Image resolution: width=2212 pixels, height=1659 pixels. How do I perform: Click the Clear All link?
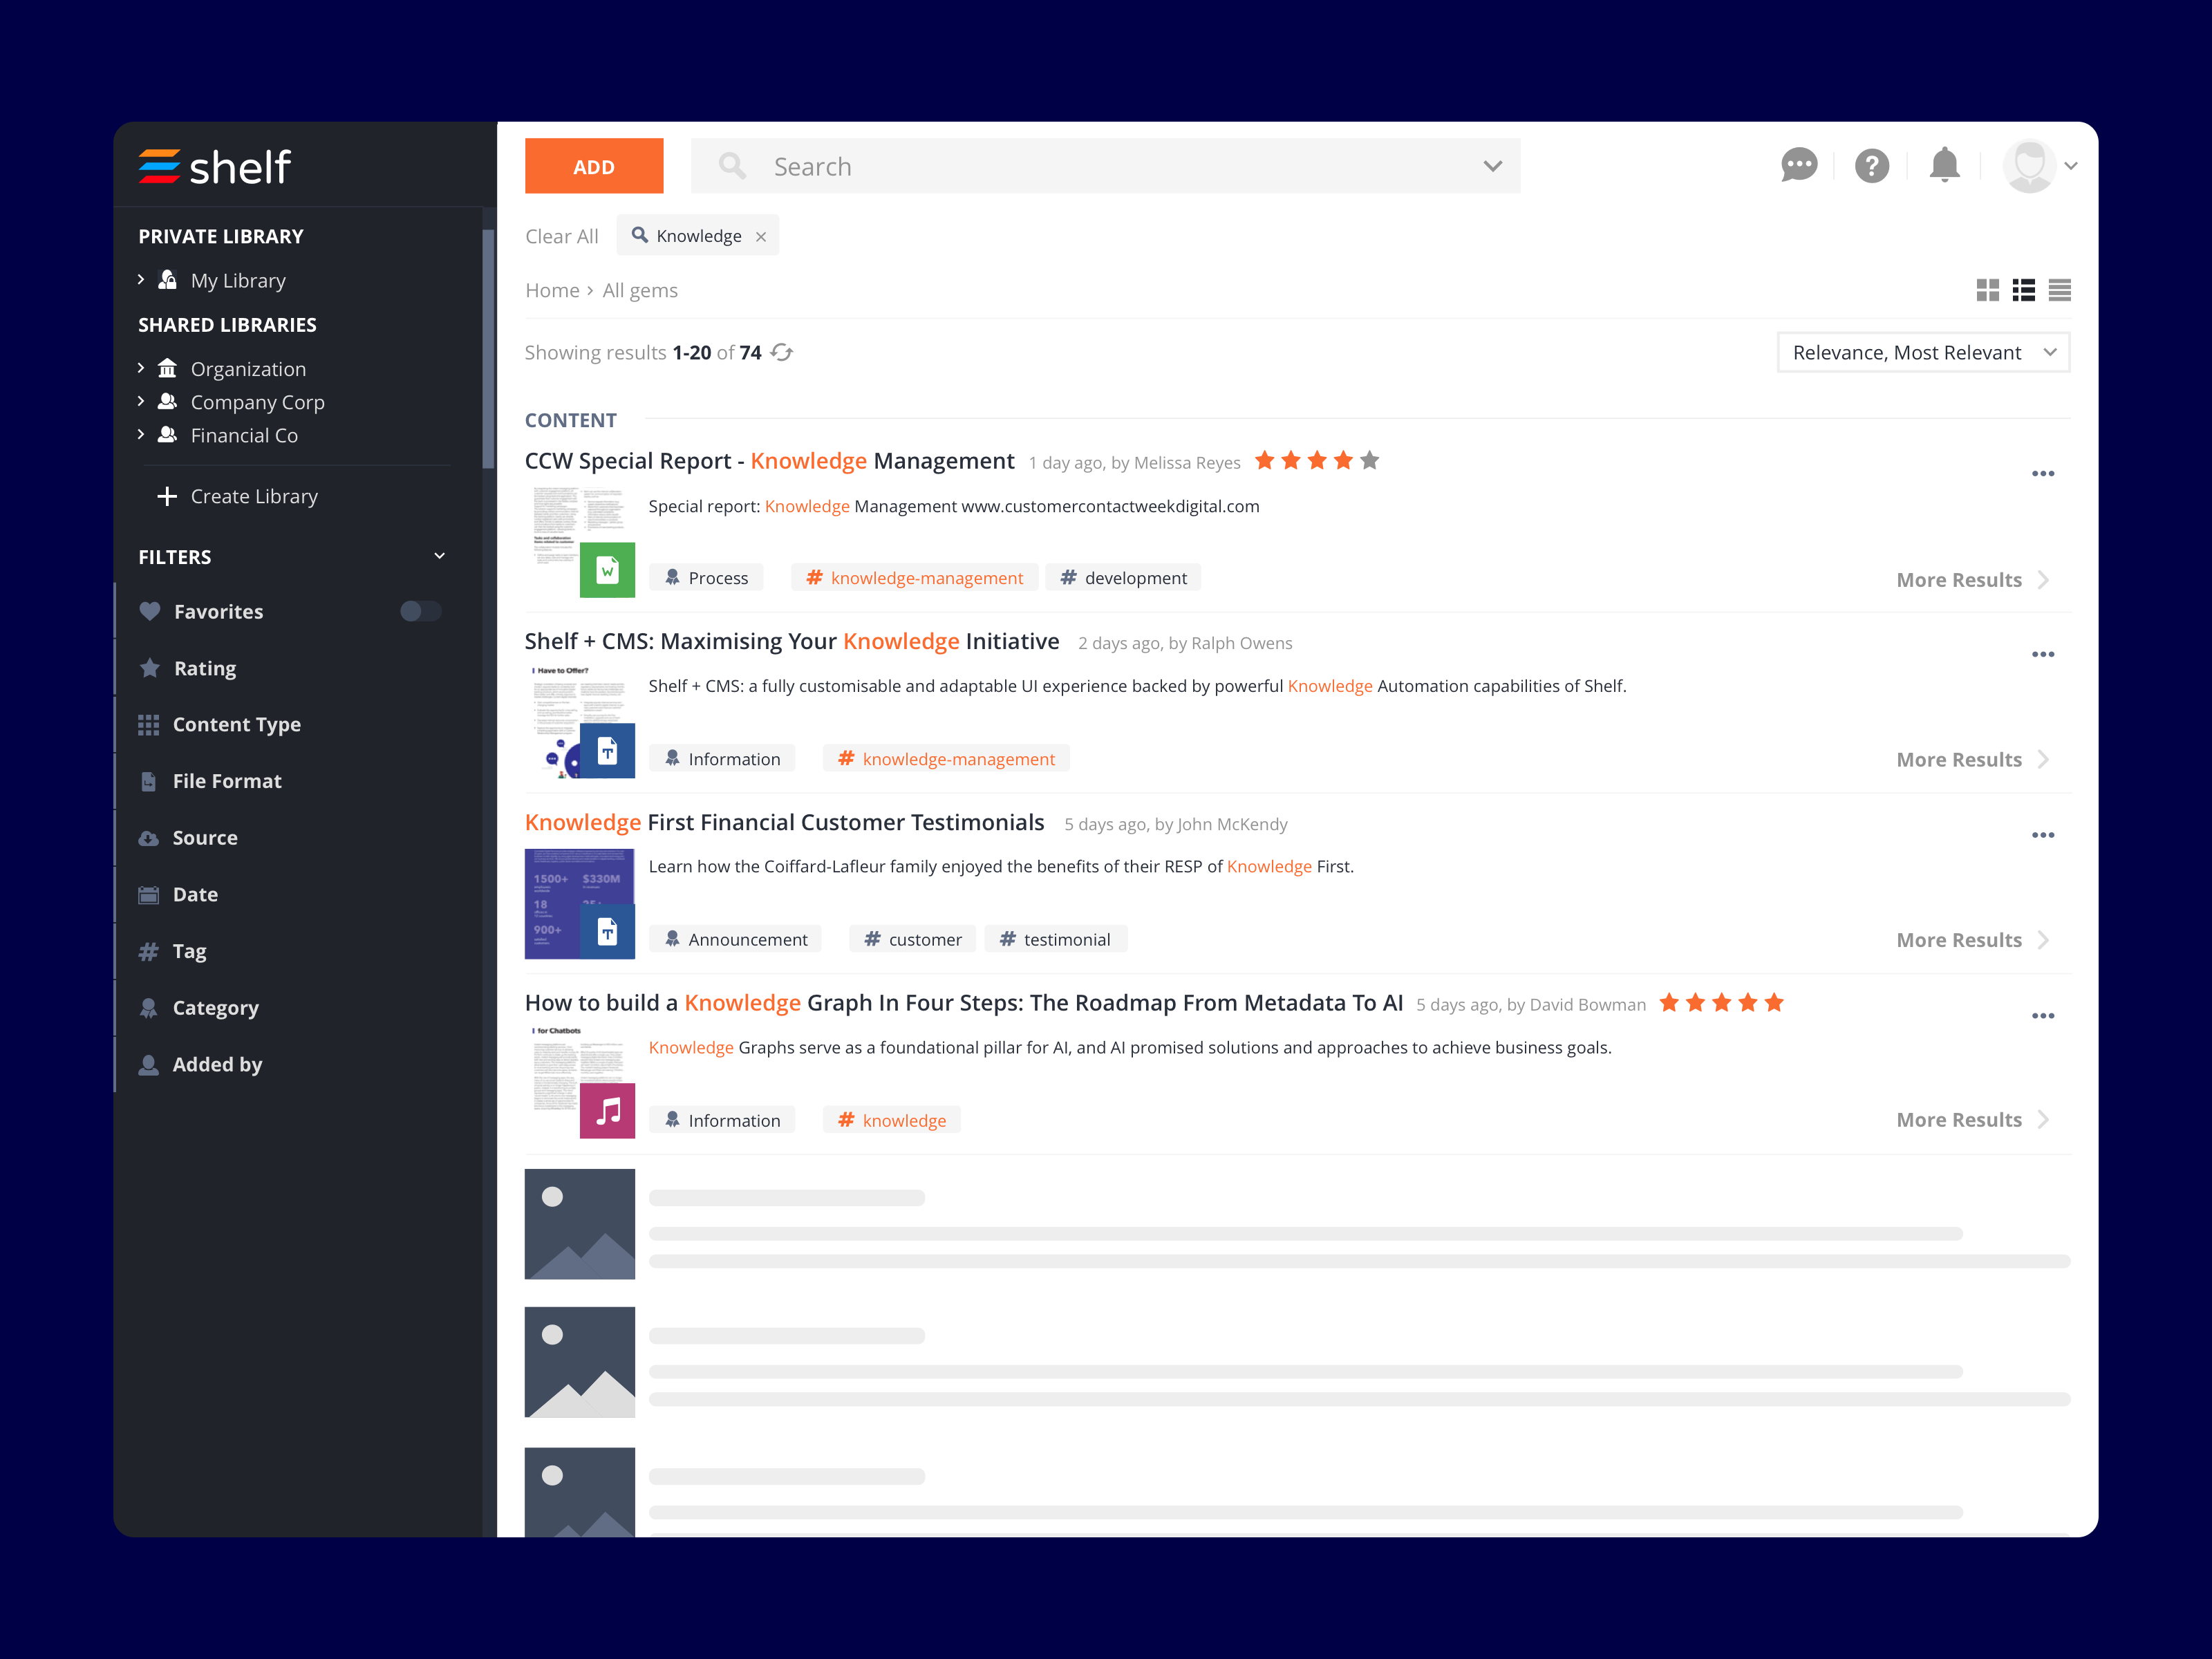[x=561, y=236]
